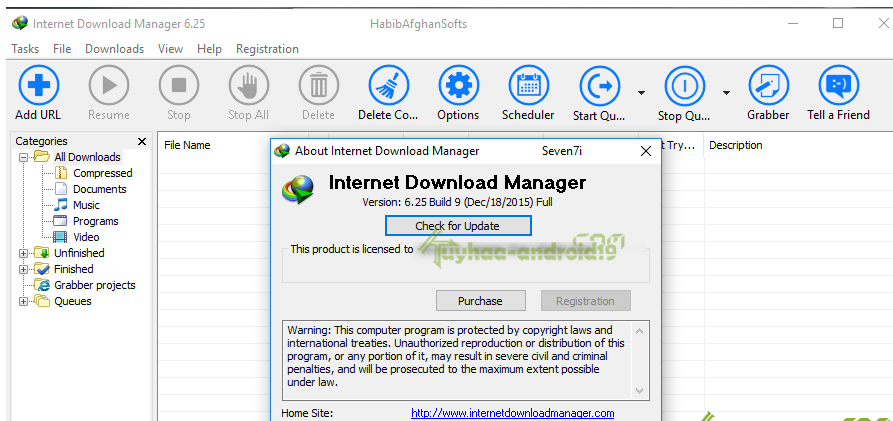Click the Add URL toolbar icon
893x421 pixels.
[x=38, y=85]
